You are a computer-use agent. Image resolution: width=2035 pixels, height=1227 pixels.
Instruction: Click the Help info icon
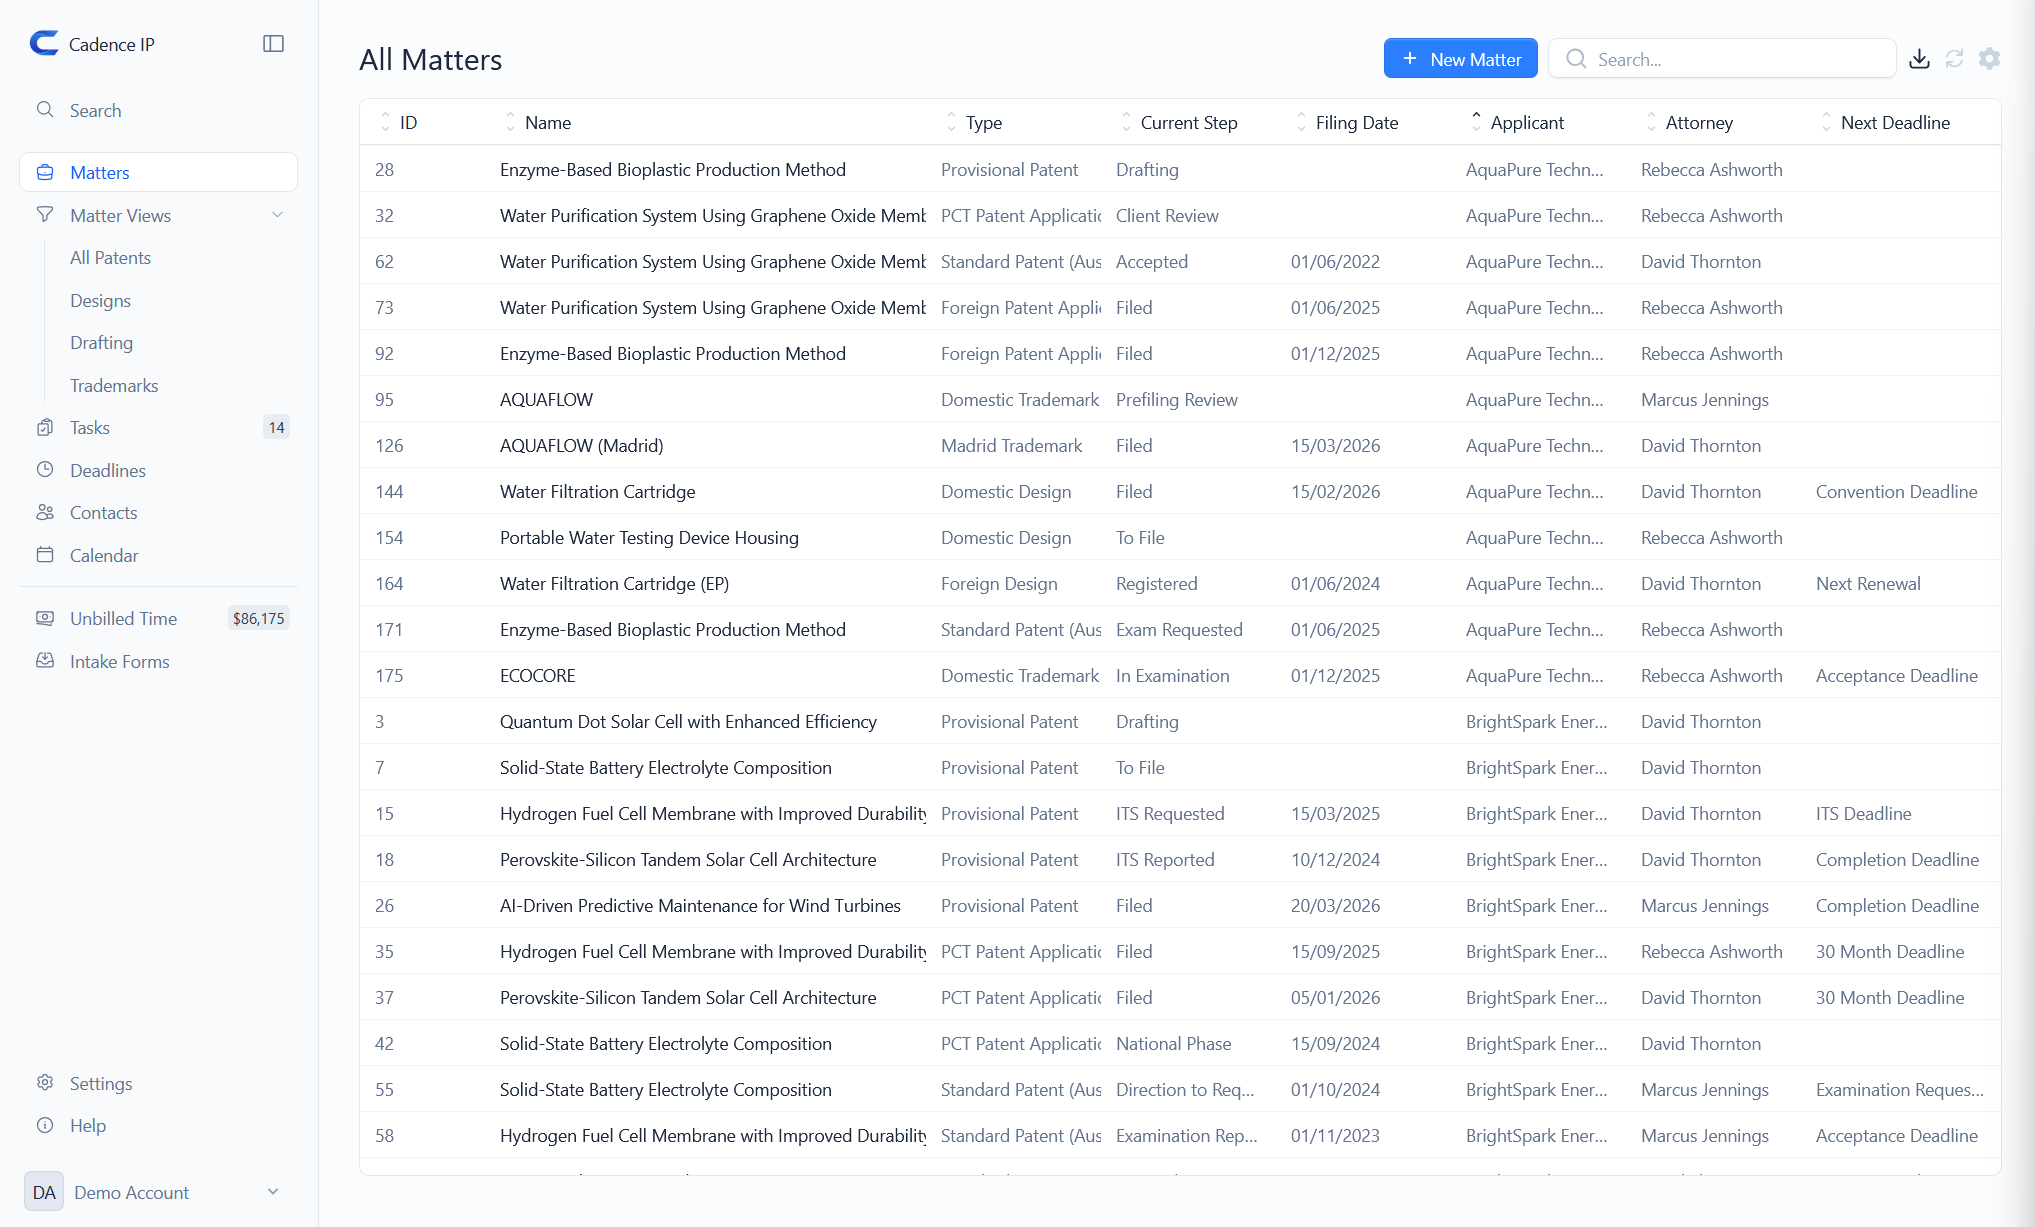point(45,1125)
